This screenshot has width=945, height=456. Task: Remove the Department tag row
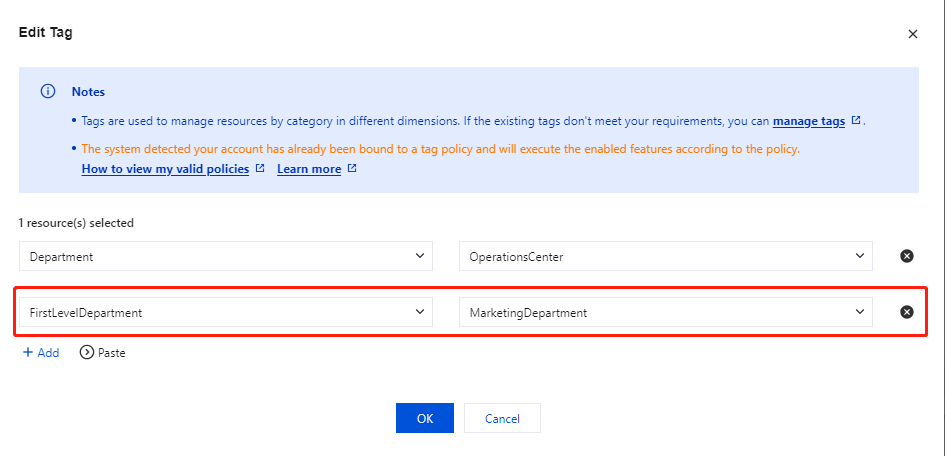[907, 256]
